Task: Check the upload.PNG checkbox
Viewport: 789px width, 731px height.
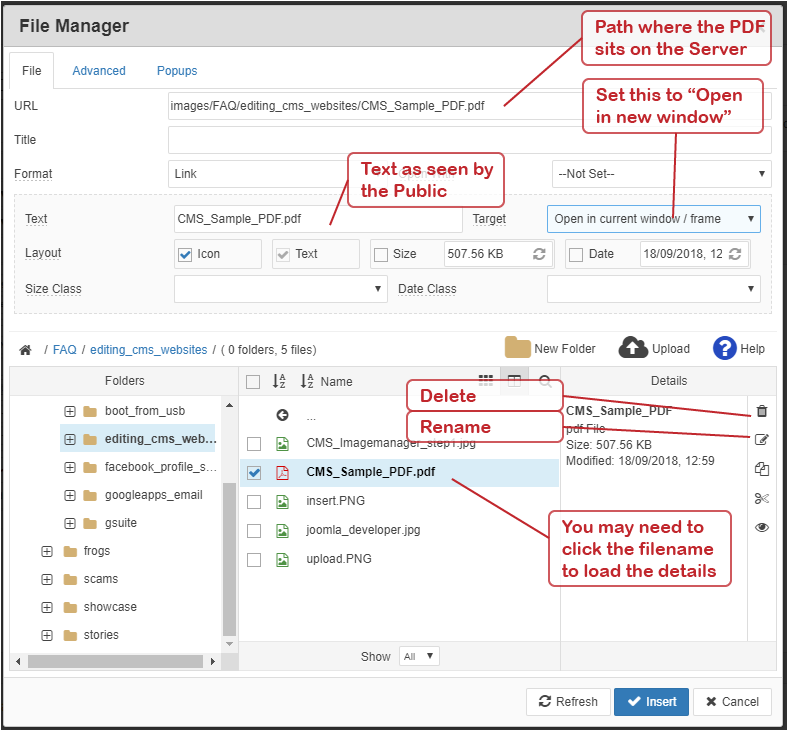Action: 254,560
